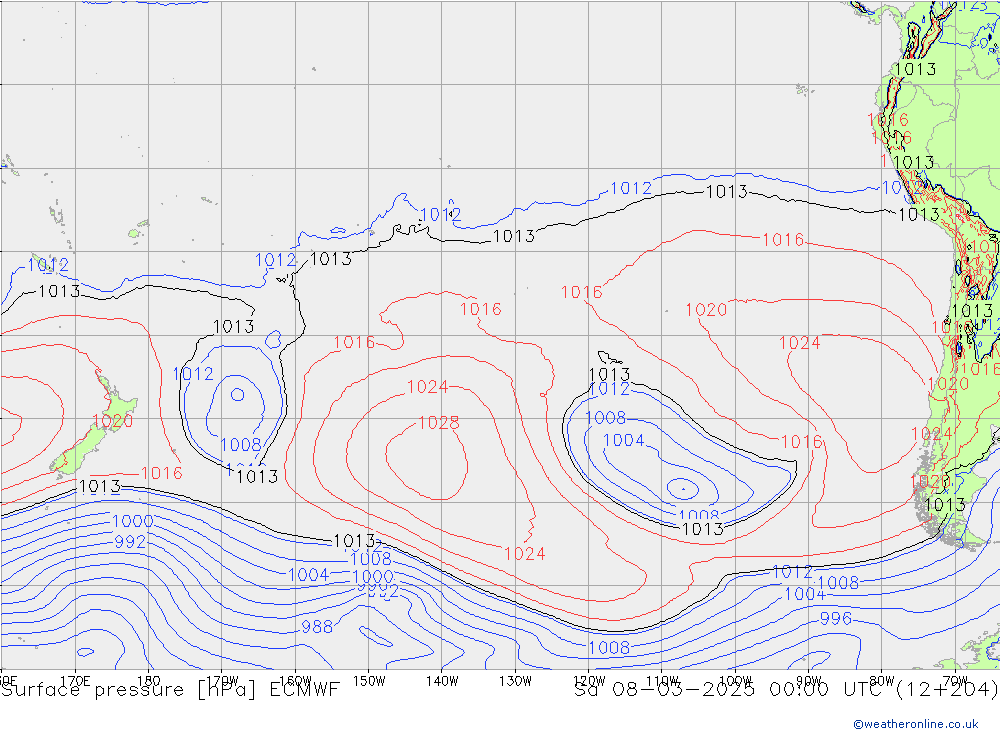Click the 90W longitude axis label
Viewport: 1000px width, 733px height.
pyautogui.click(x=809, y=681)
